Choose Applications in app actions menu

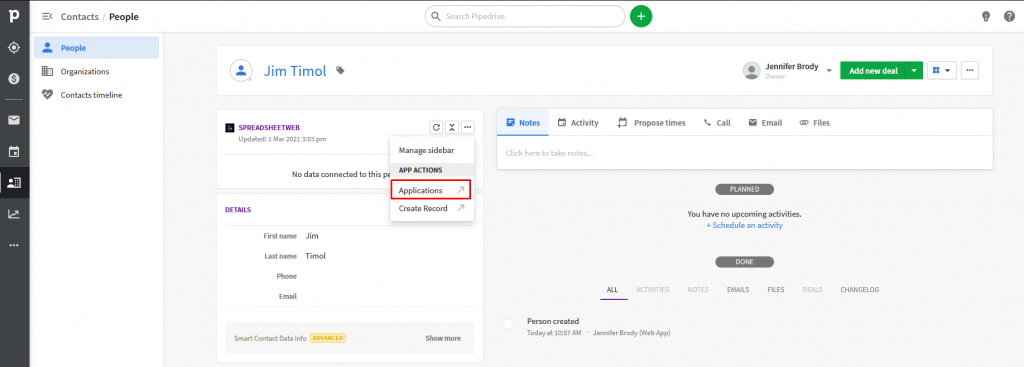coord(432,191)
